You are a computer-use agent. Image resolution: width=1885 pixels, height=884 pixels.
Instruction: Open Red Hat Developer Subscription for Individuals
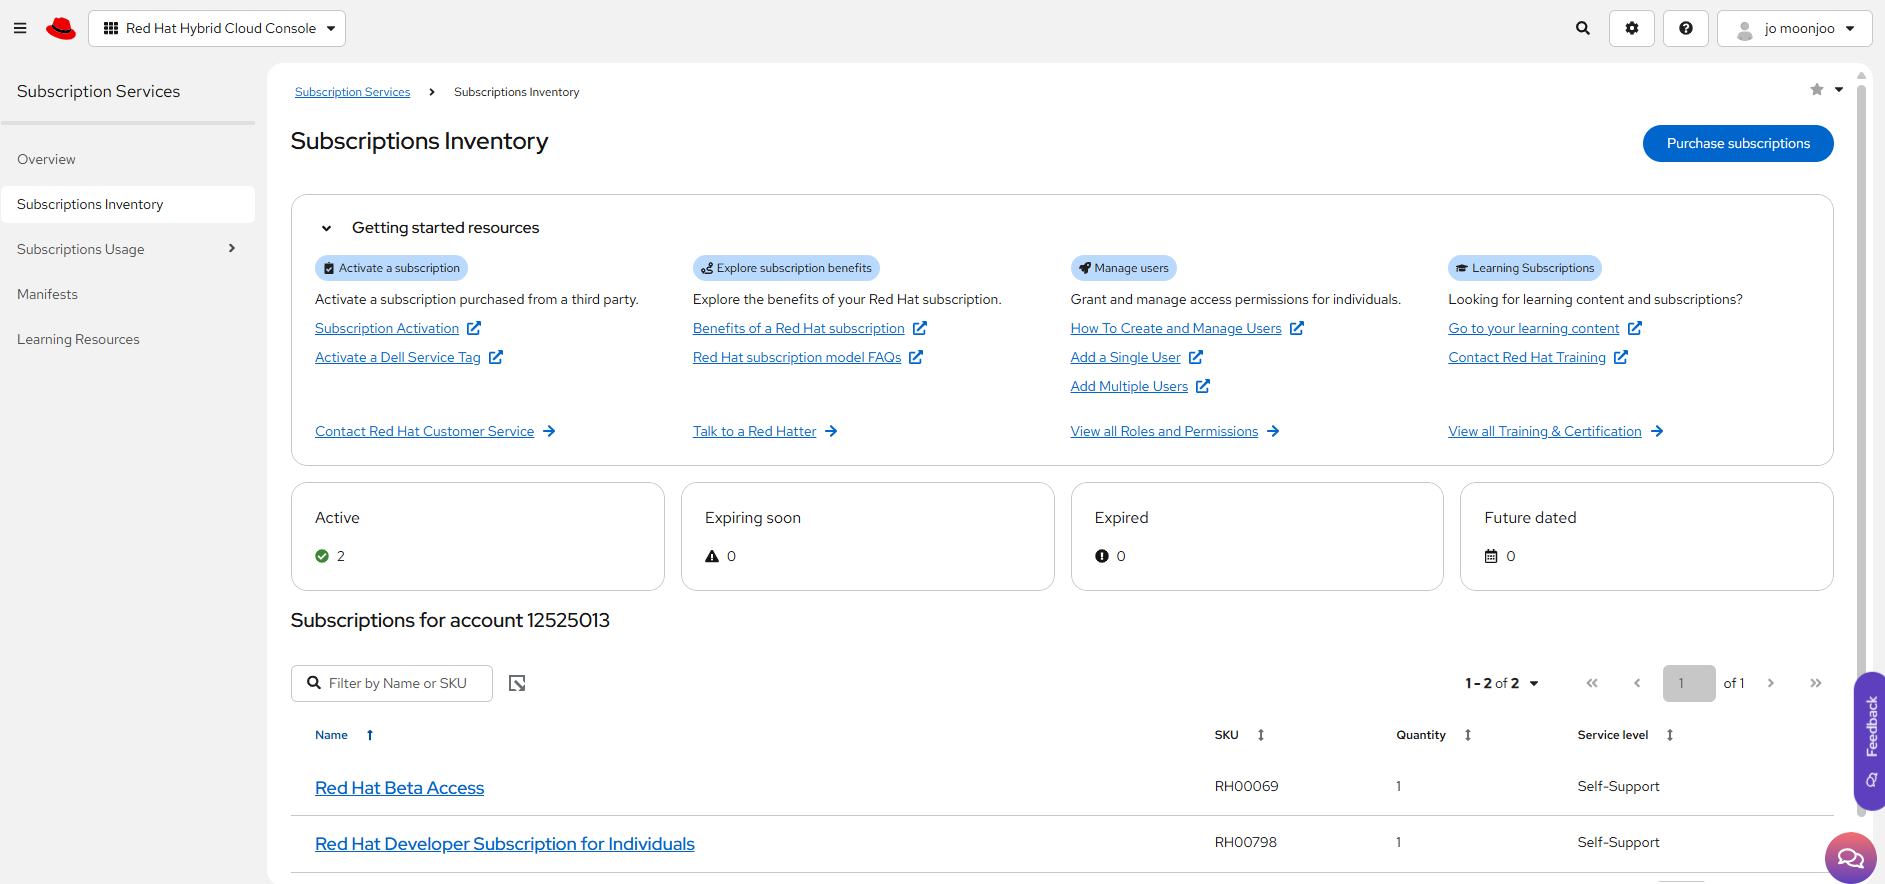505,844
